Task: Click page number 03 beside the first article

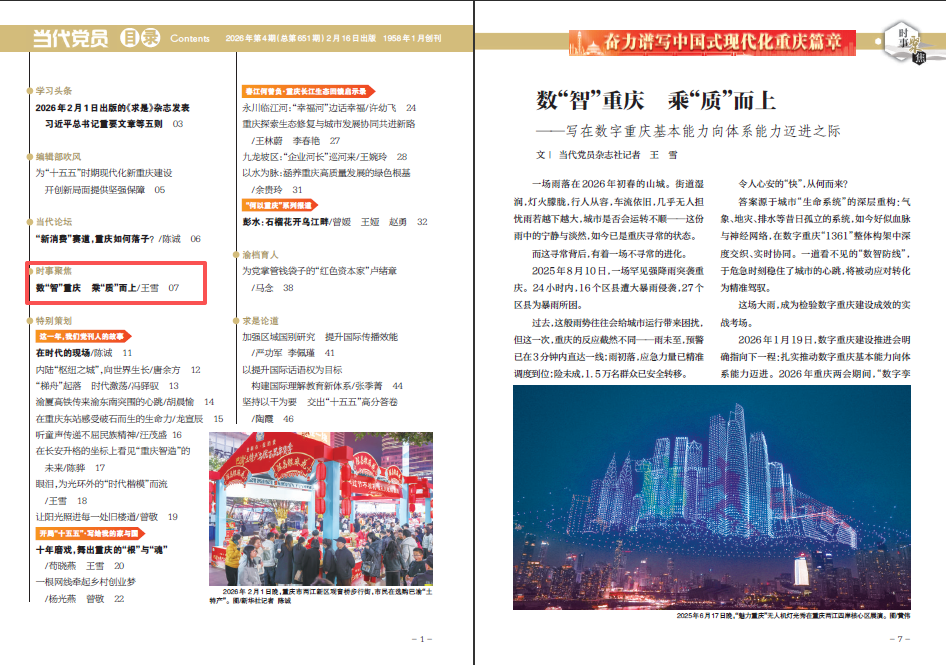Action: [x=179, y=123]
